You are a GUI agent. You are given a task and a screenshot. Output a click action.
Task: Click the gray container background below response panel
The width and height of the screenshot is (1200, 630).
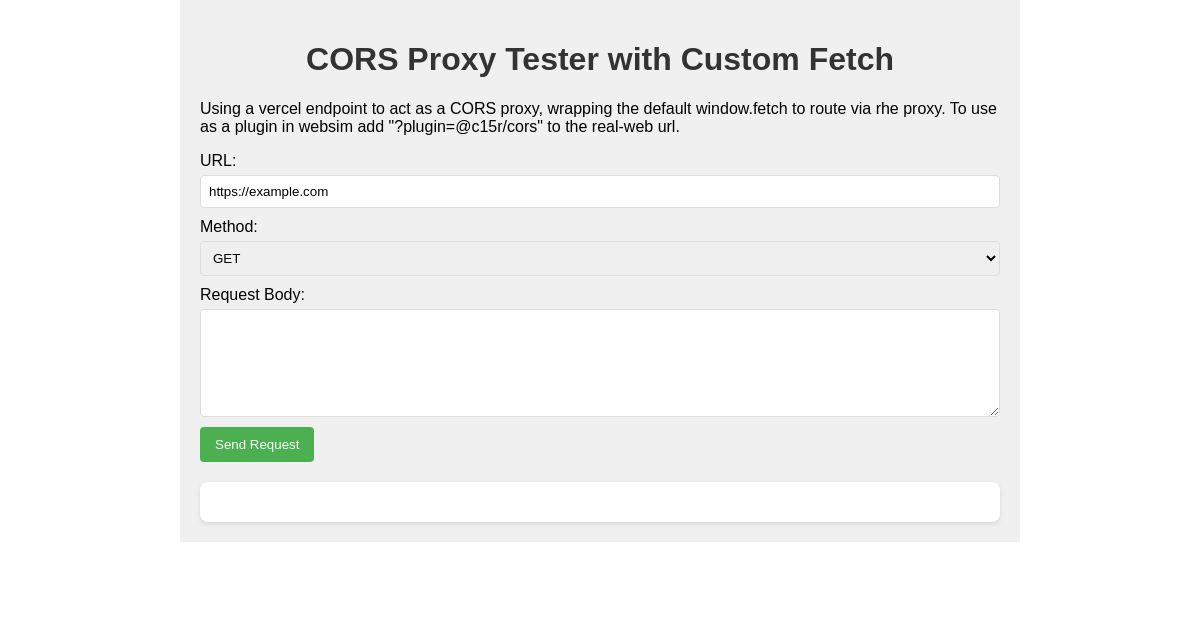click(600, 532)
